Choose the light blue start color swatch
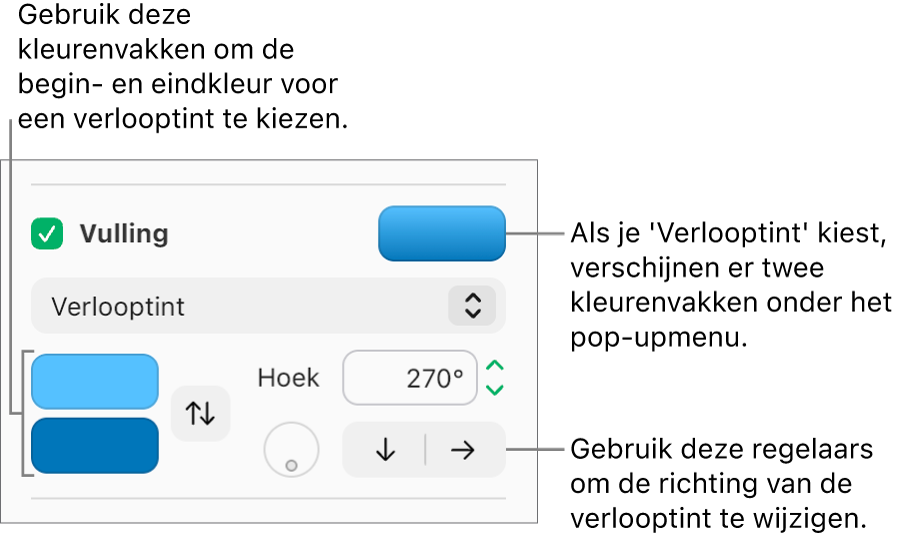The image size is (907, 543). [x=95, y=382]
